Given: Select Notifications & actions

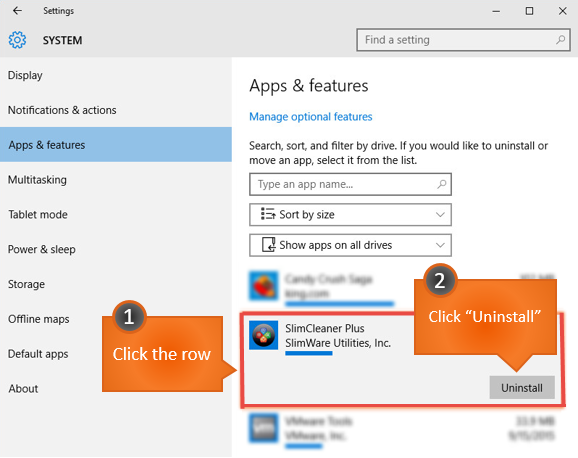Looking at the screenshot, I should click(x=116, y=110).
